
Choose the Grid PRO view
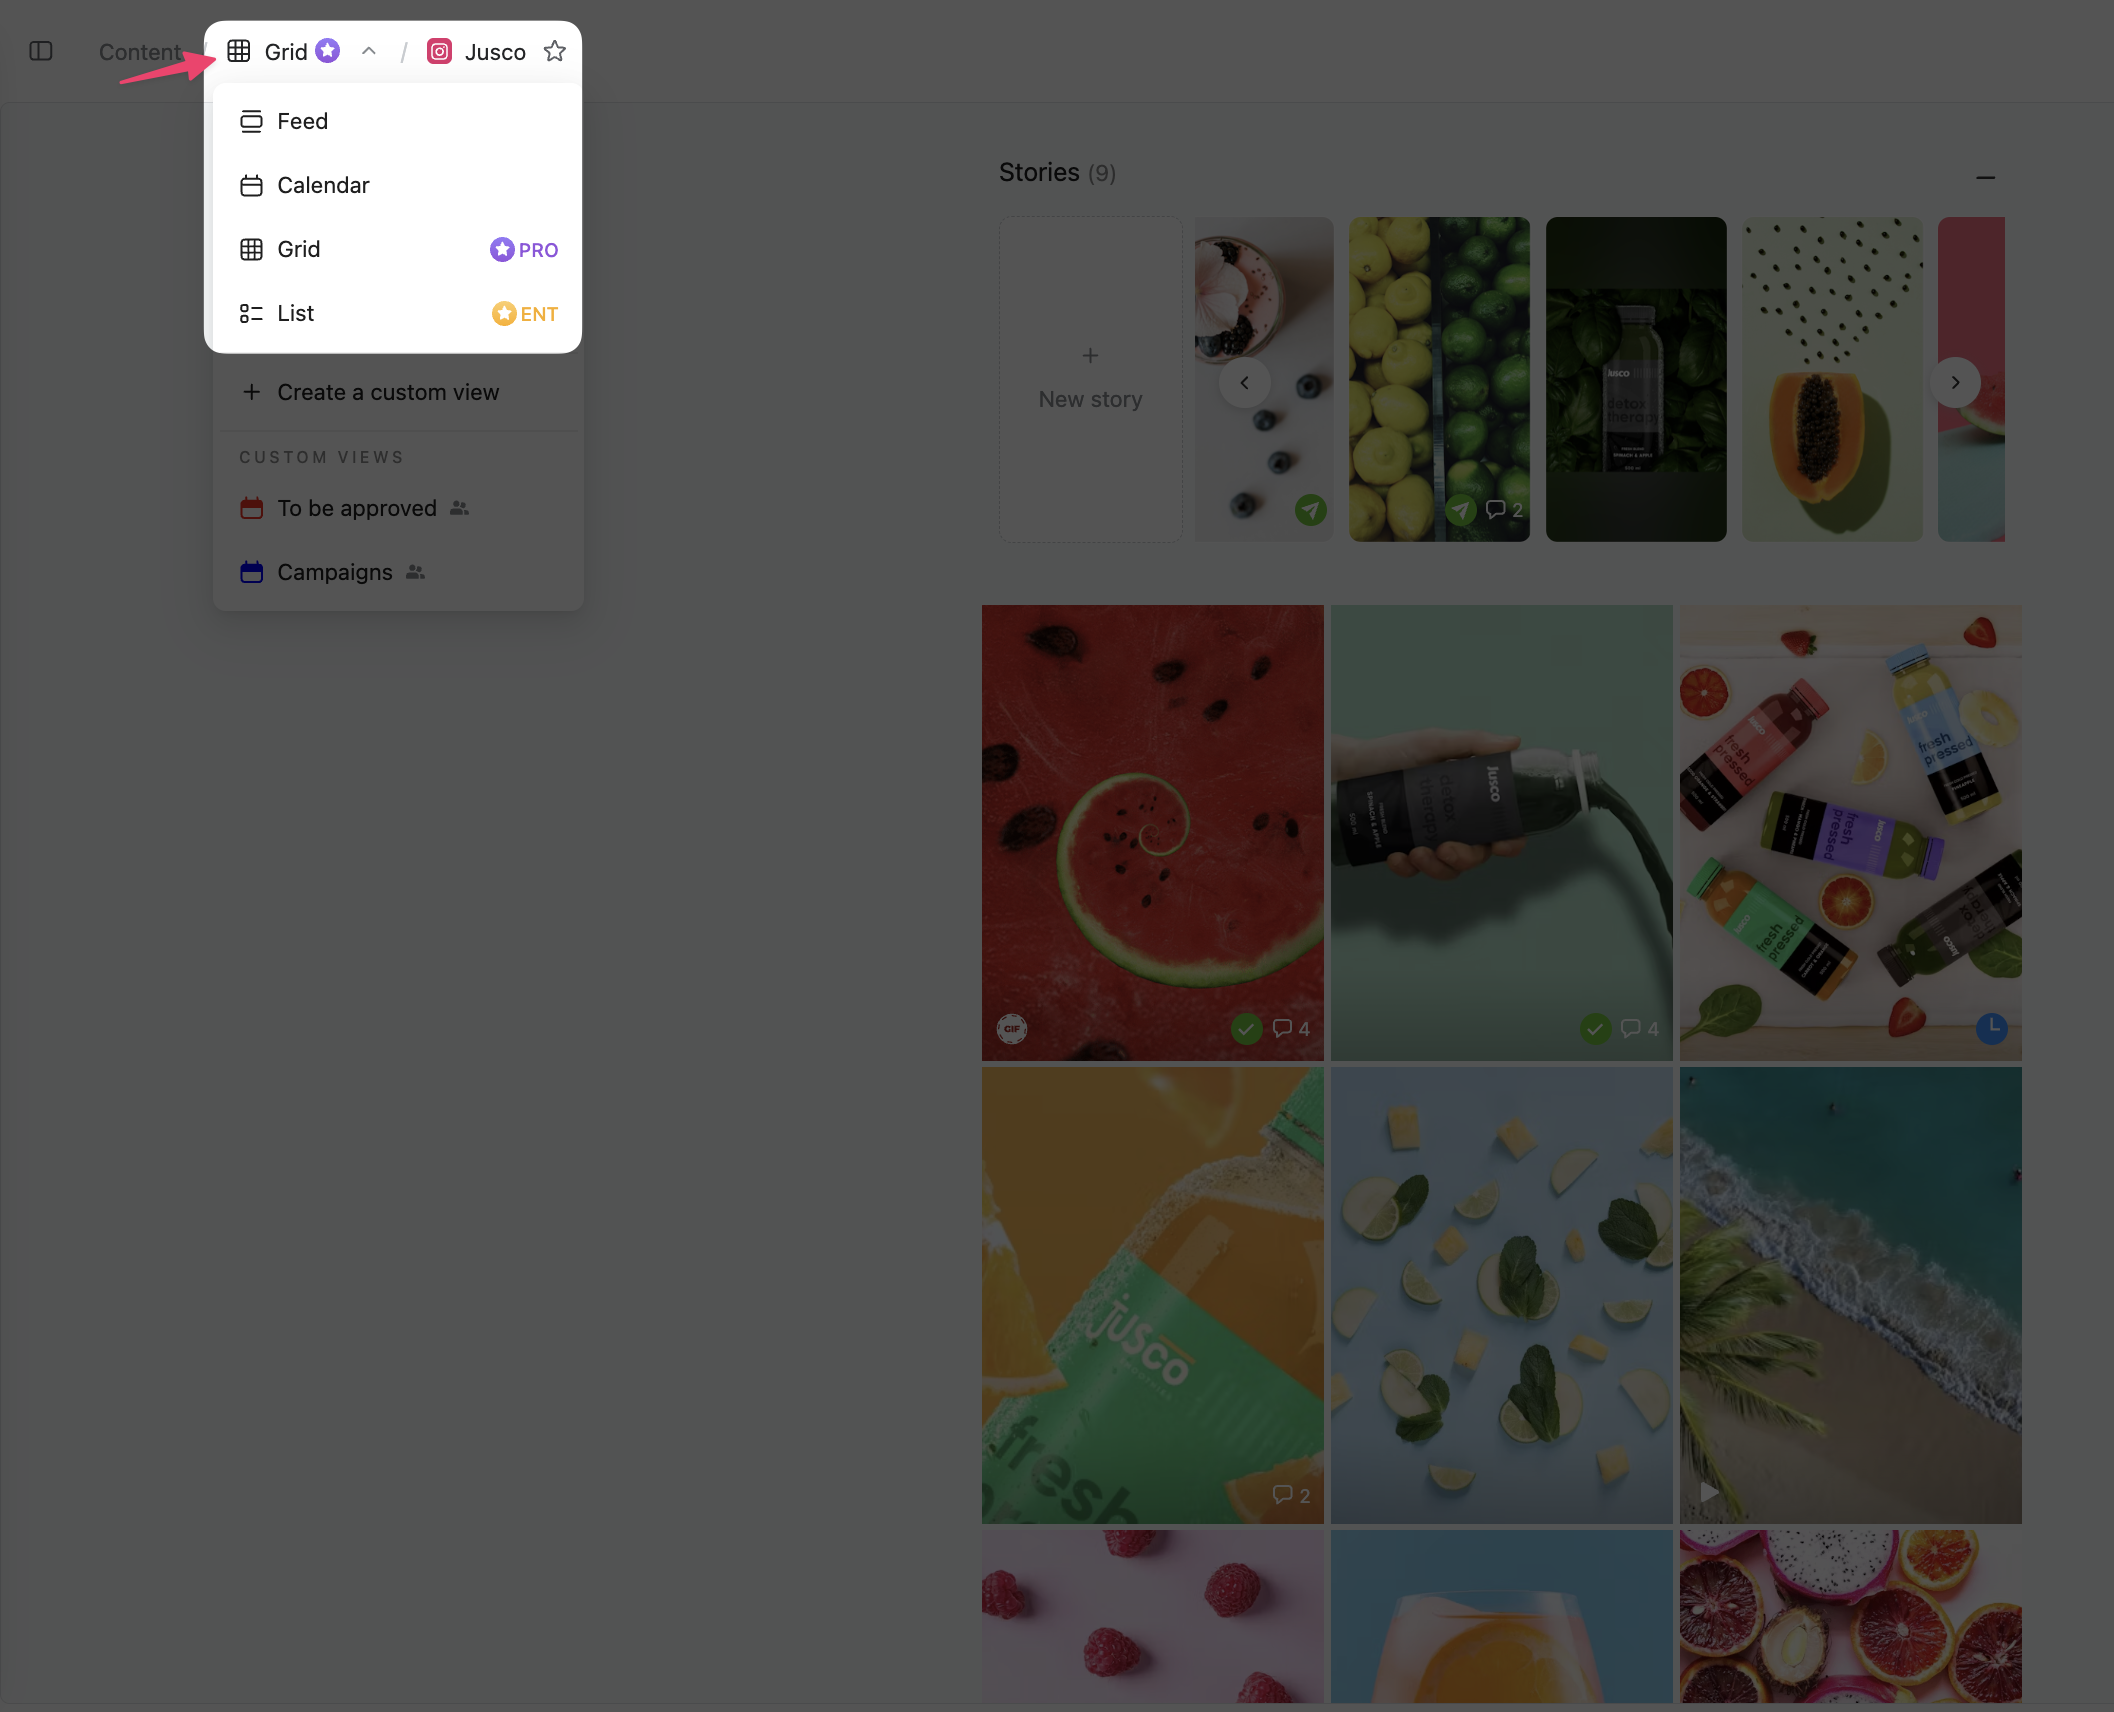point(299,249)
